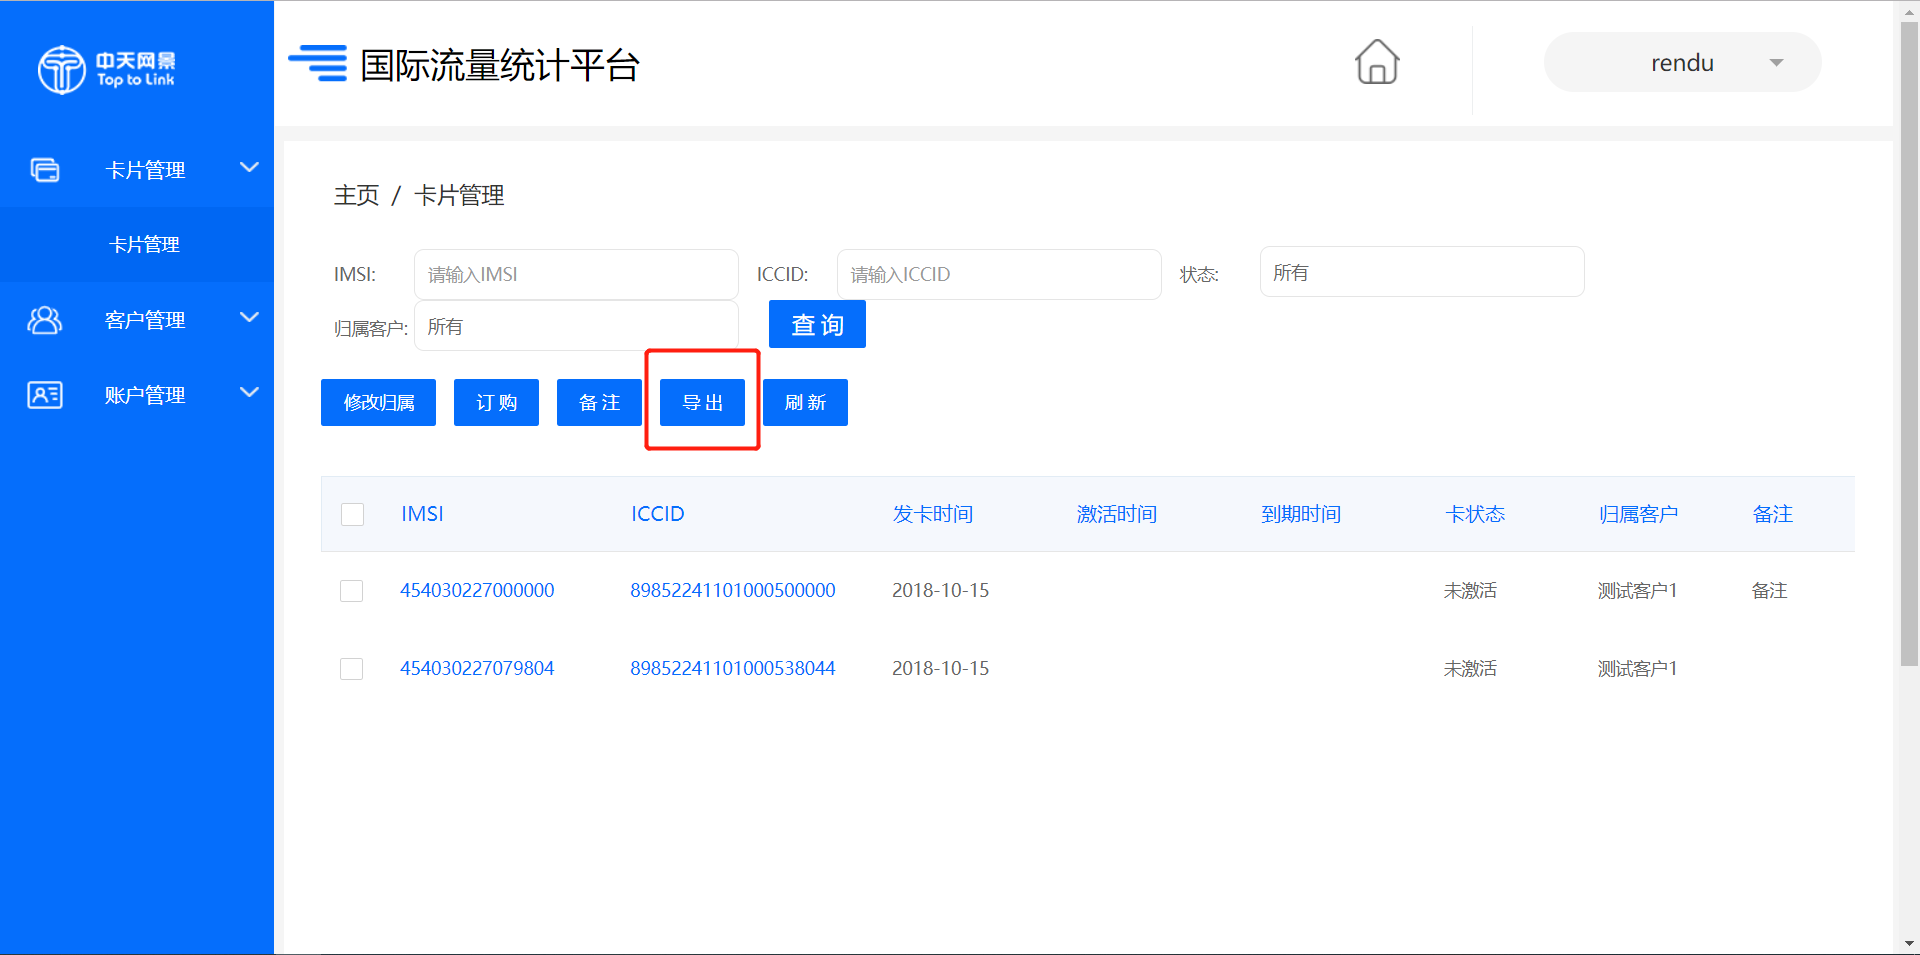This screenshot has height=955, width=1920.
Task: Click the customer management people icon
Action: pyautogui.click(x=44, y=320)
